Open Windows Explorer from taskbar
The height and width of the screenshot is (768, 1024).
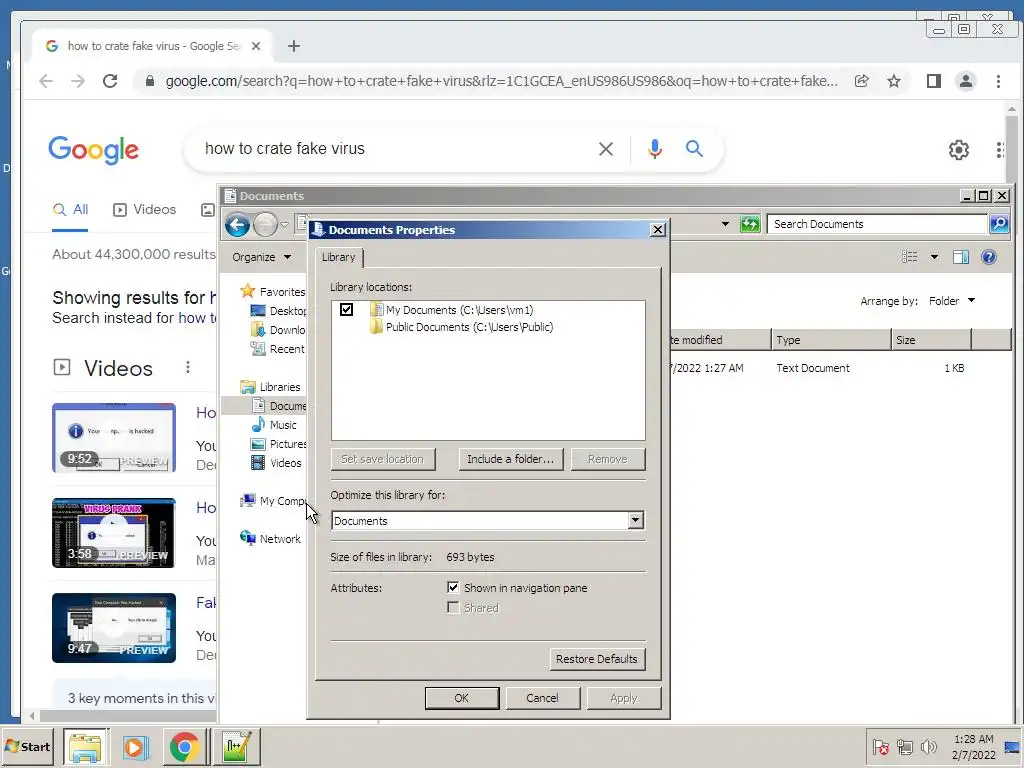click(x=86, y=747)
